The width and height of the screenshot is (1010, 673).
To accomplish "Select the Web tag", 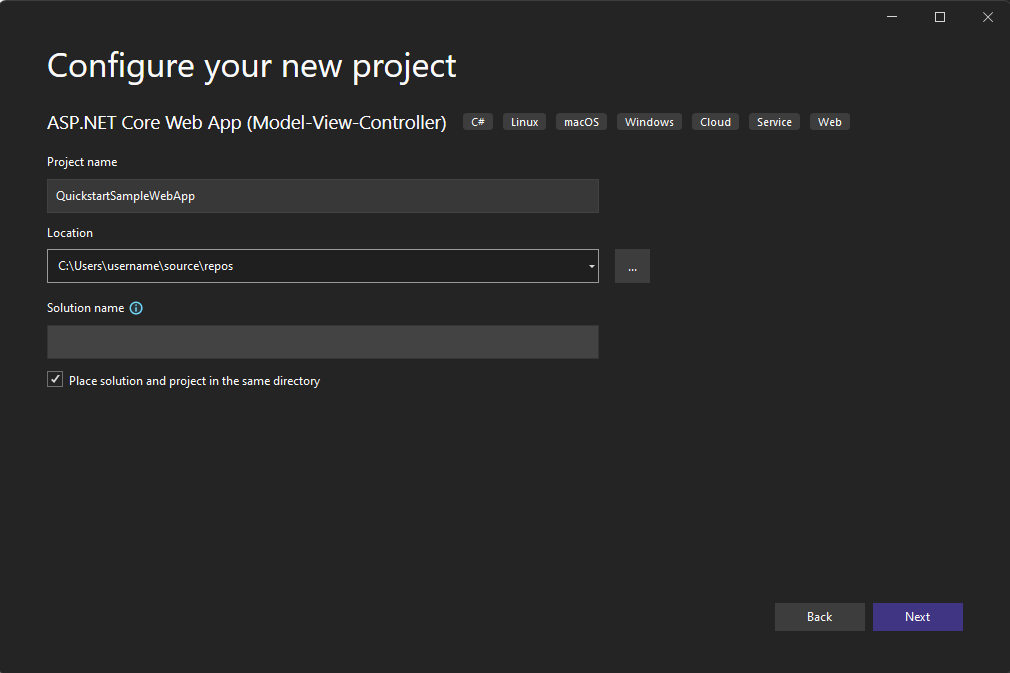I will [829, 121].
